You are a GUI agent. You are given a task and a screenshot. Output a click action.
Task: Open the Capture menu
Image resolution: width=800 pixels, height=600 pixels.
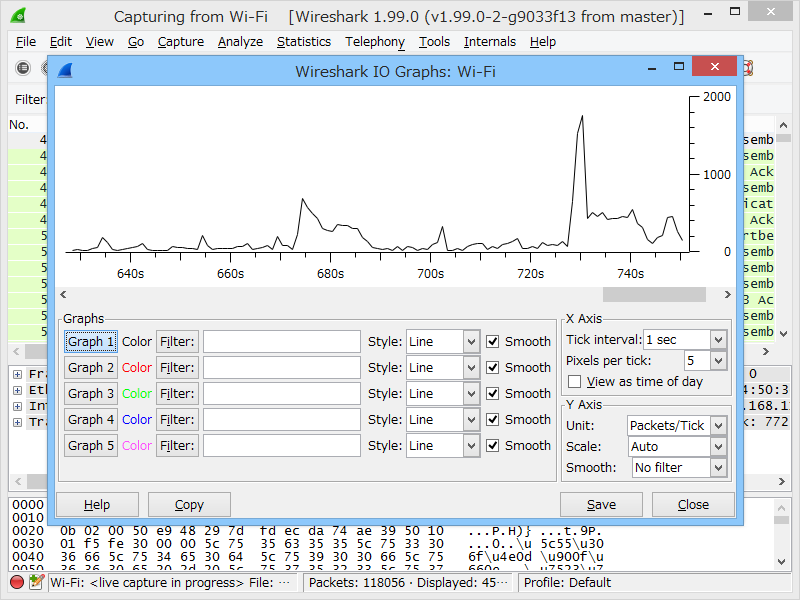coord(181,41)
